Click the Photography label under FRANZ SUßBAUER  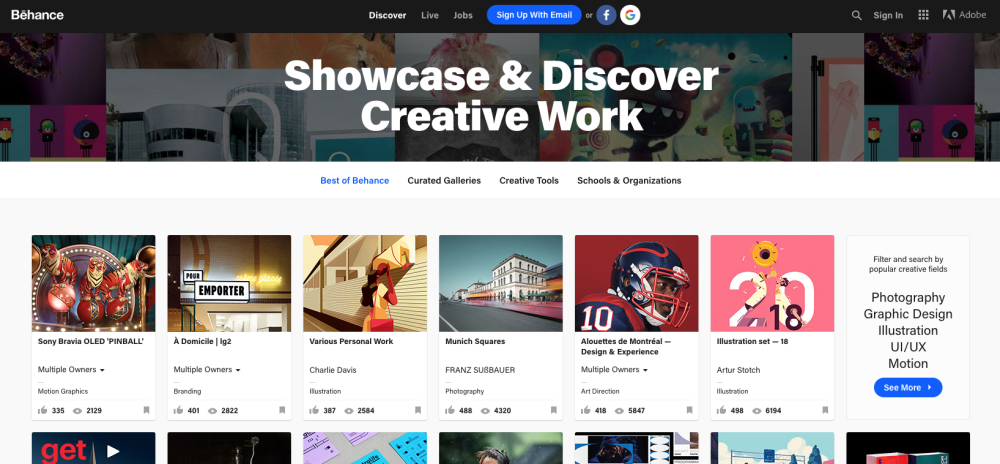[464, 391]
